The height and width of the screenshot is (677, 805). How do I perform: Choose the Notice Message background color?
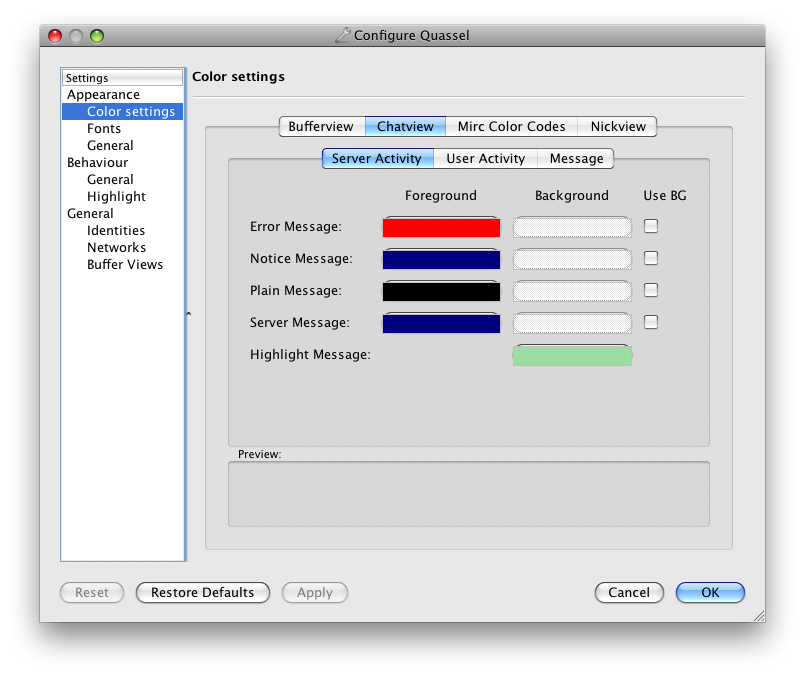tap(572, 259)
